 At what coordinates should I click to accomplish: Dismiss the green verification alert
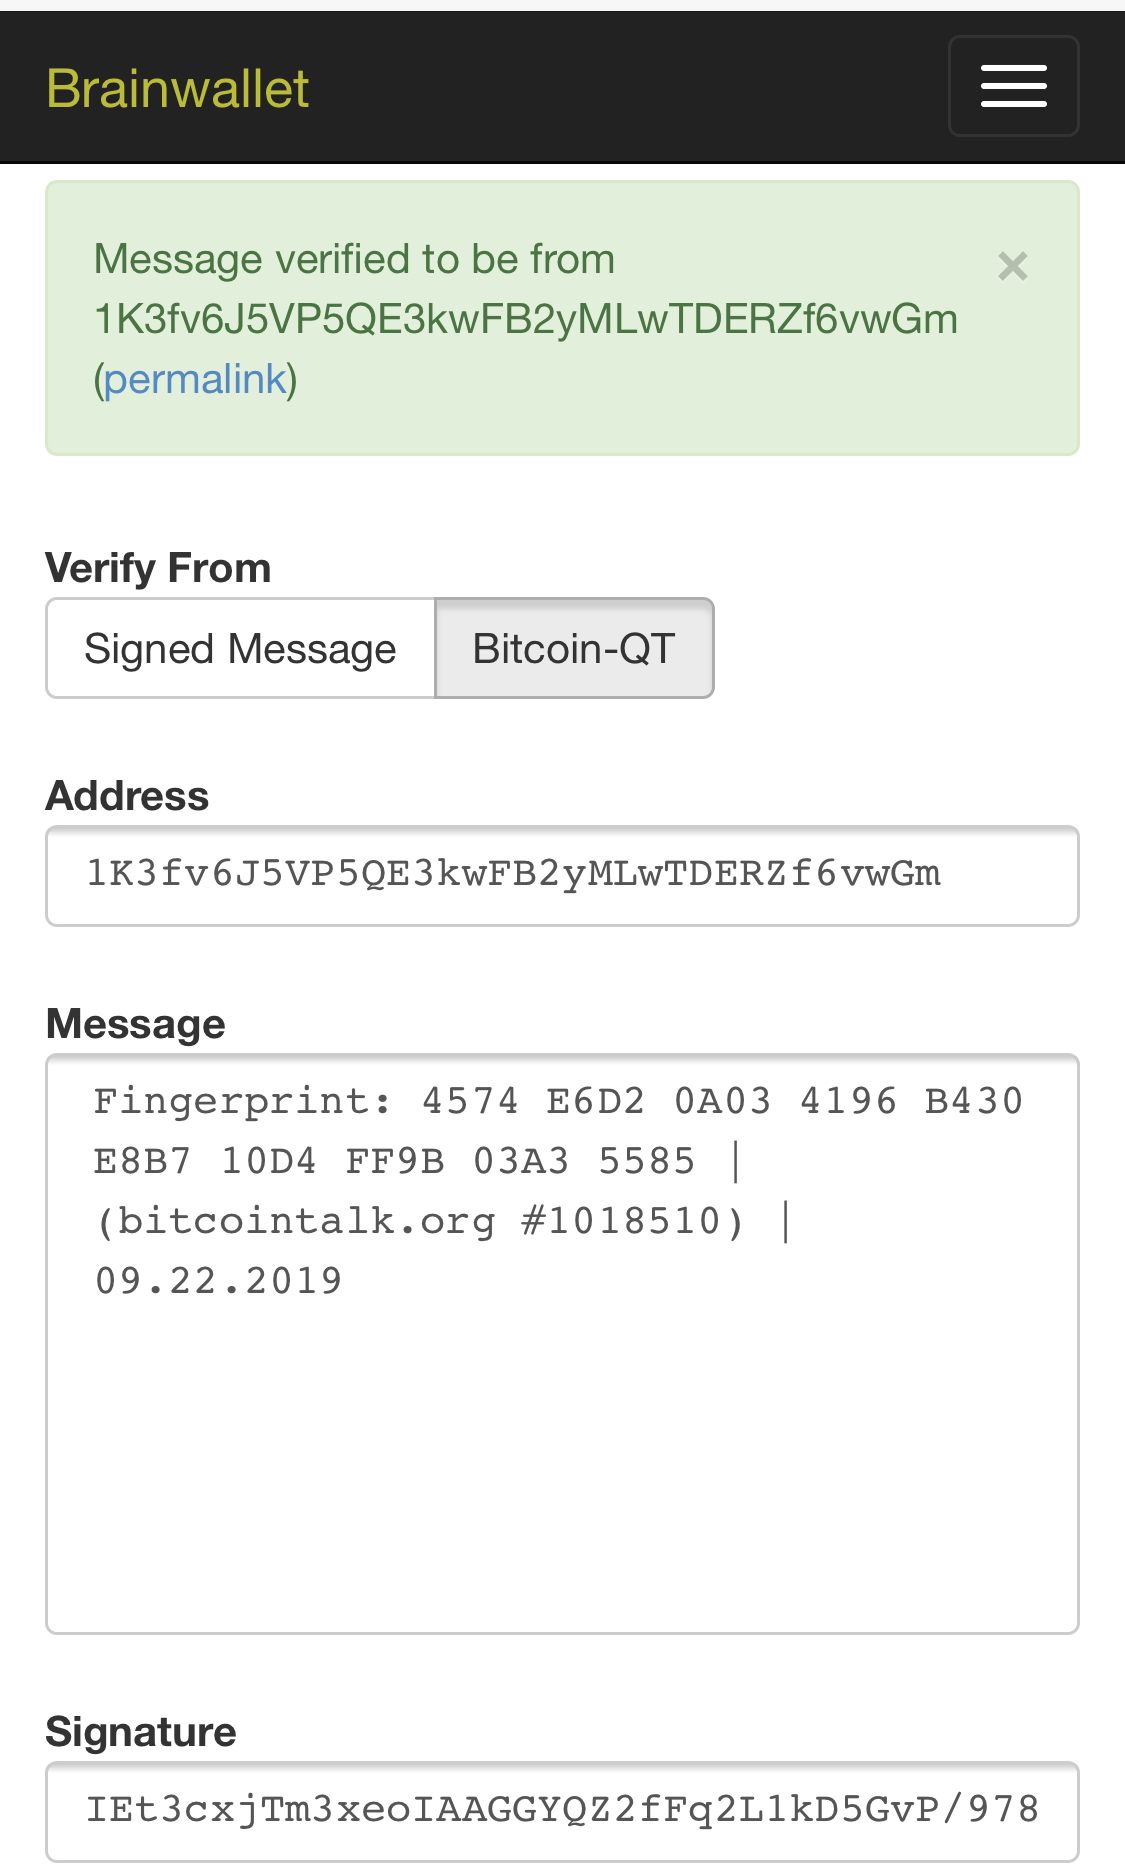1012,266
